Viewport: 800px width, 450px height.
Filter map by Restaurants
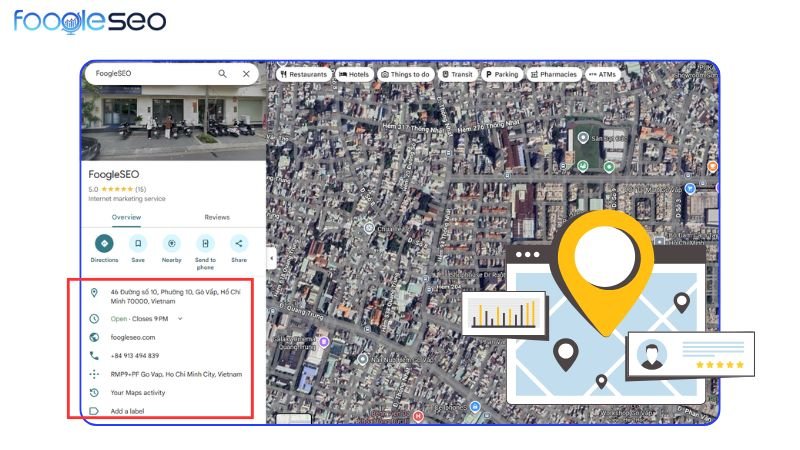[303, 74]
